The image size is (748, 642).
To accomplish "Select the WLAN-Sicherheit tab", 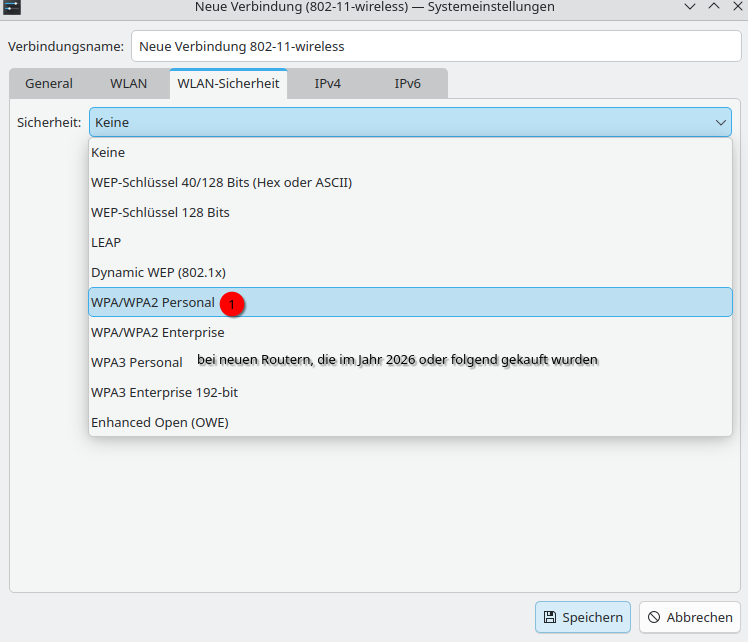I will pyautogui.click(x=228, y=84).
